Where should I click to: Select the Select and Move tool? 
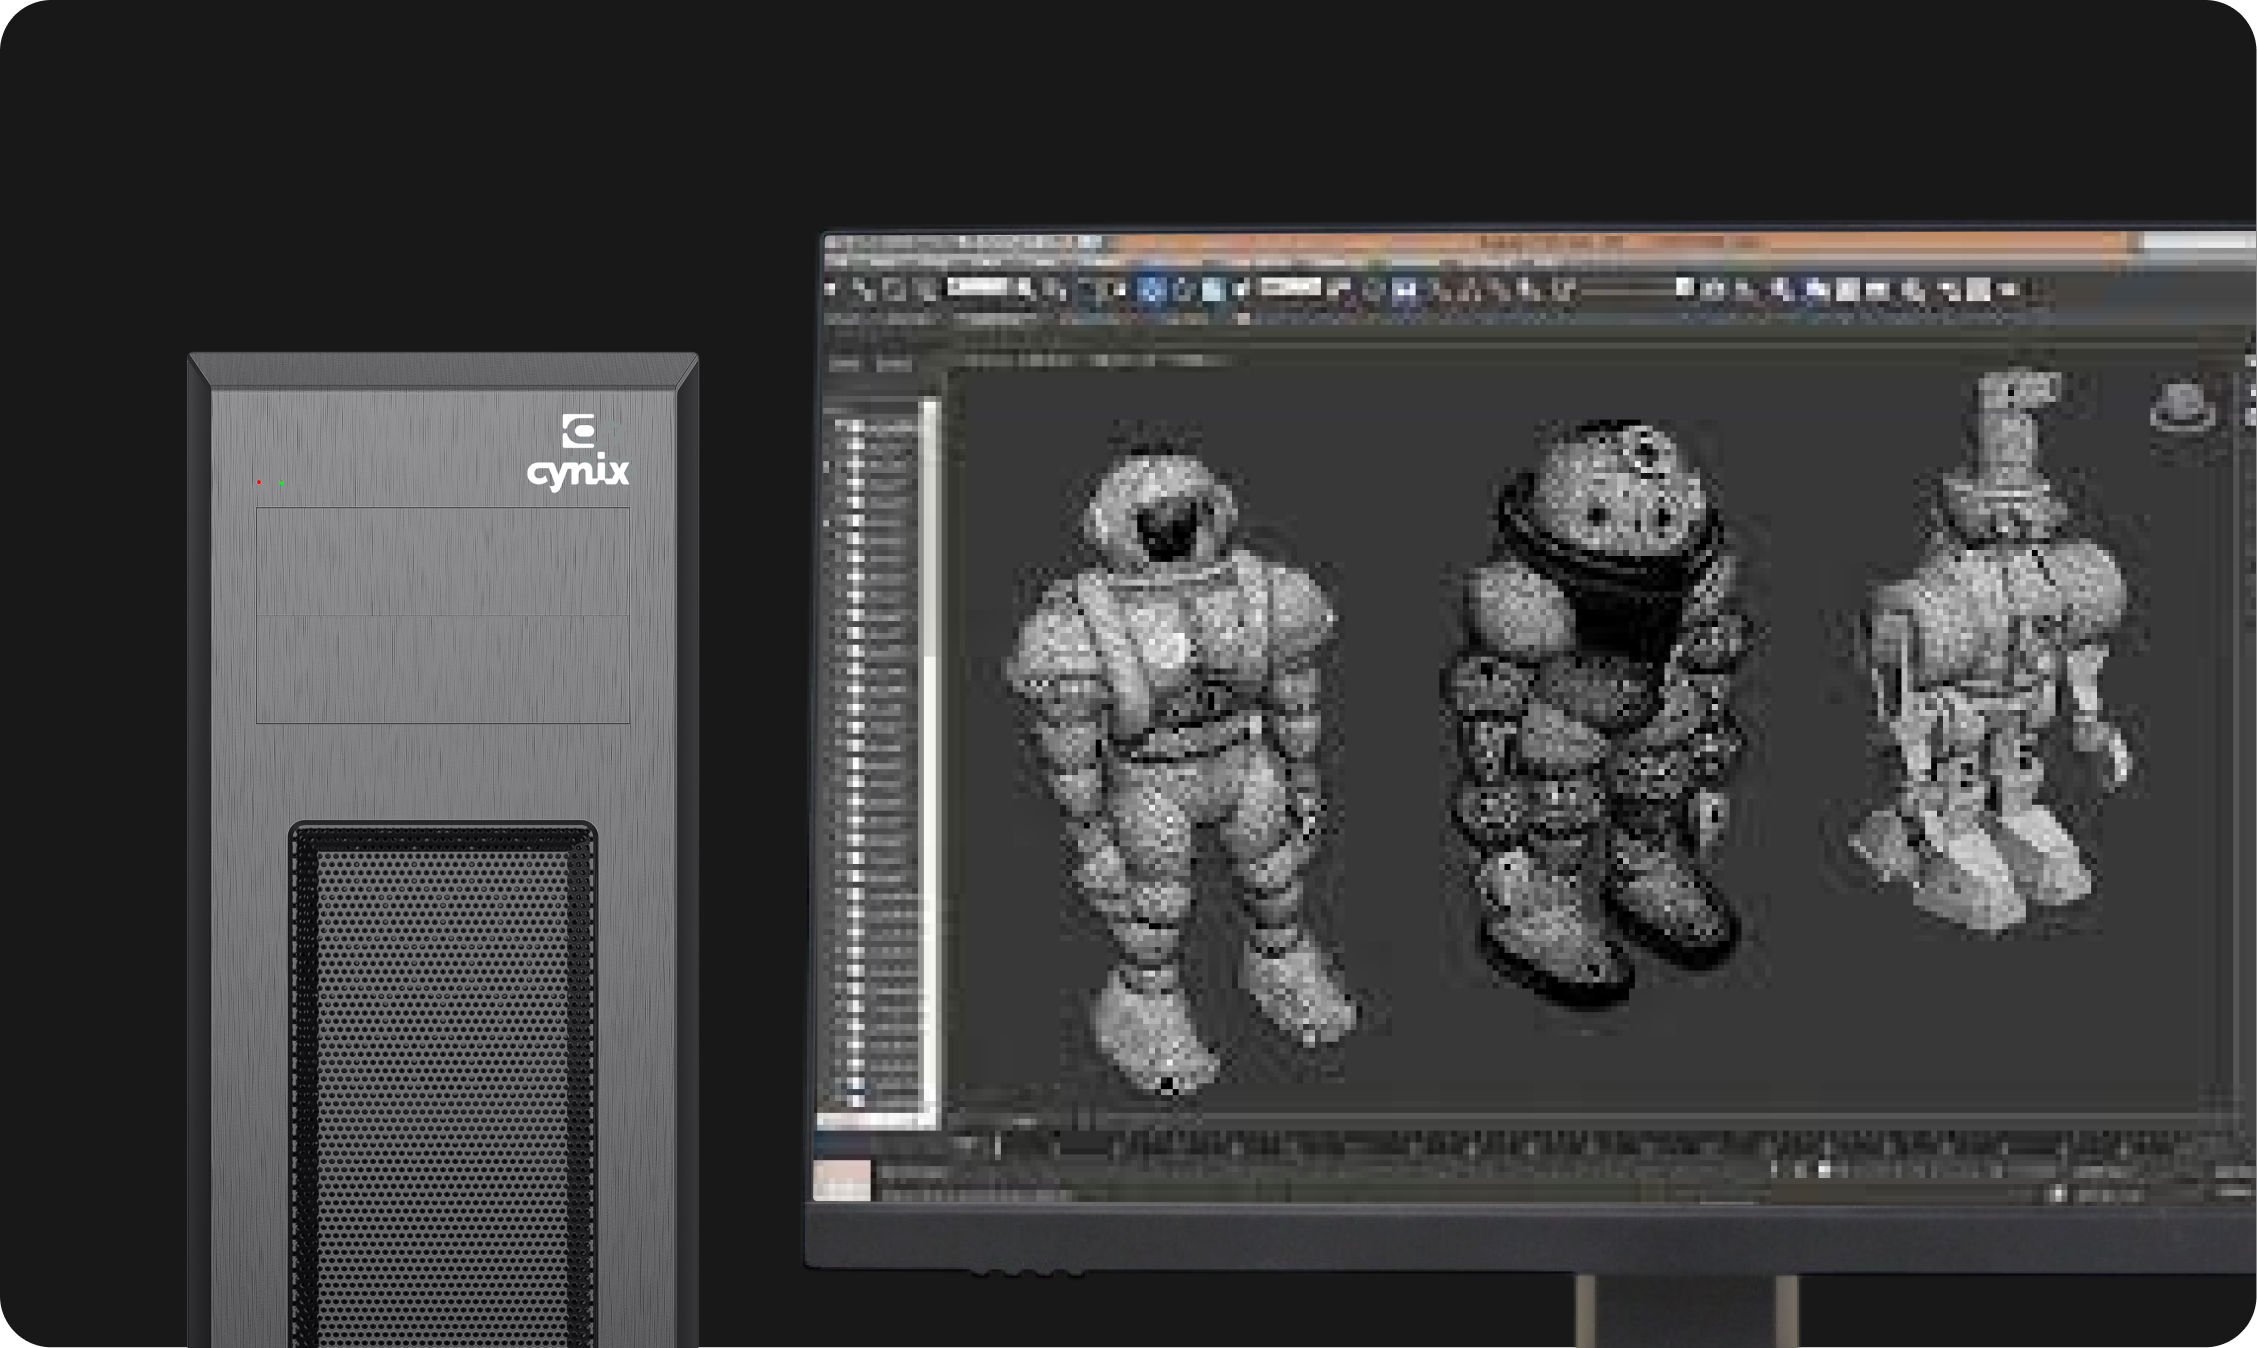[1150, 292]
